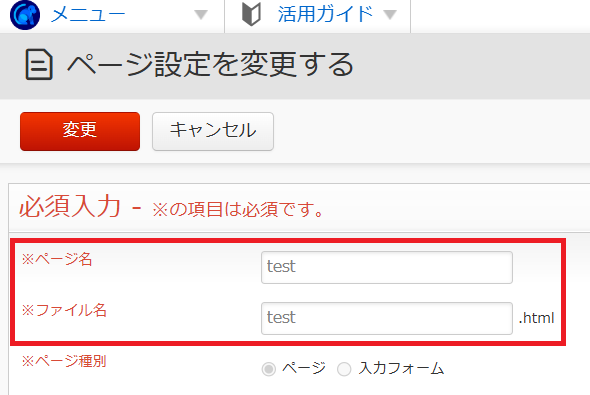
Task: Click the ※ページ種別 field label
Action: [x=64, y=361]
